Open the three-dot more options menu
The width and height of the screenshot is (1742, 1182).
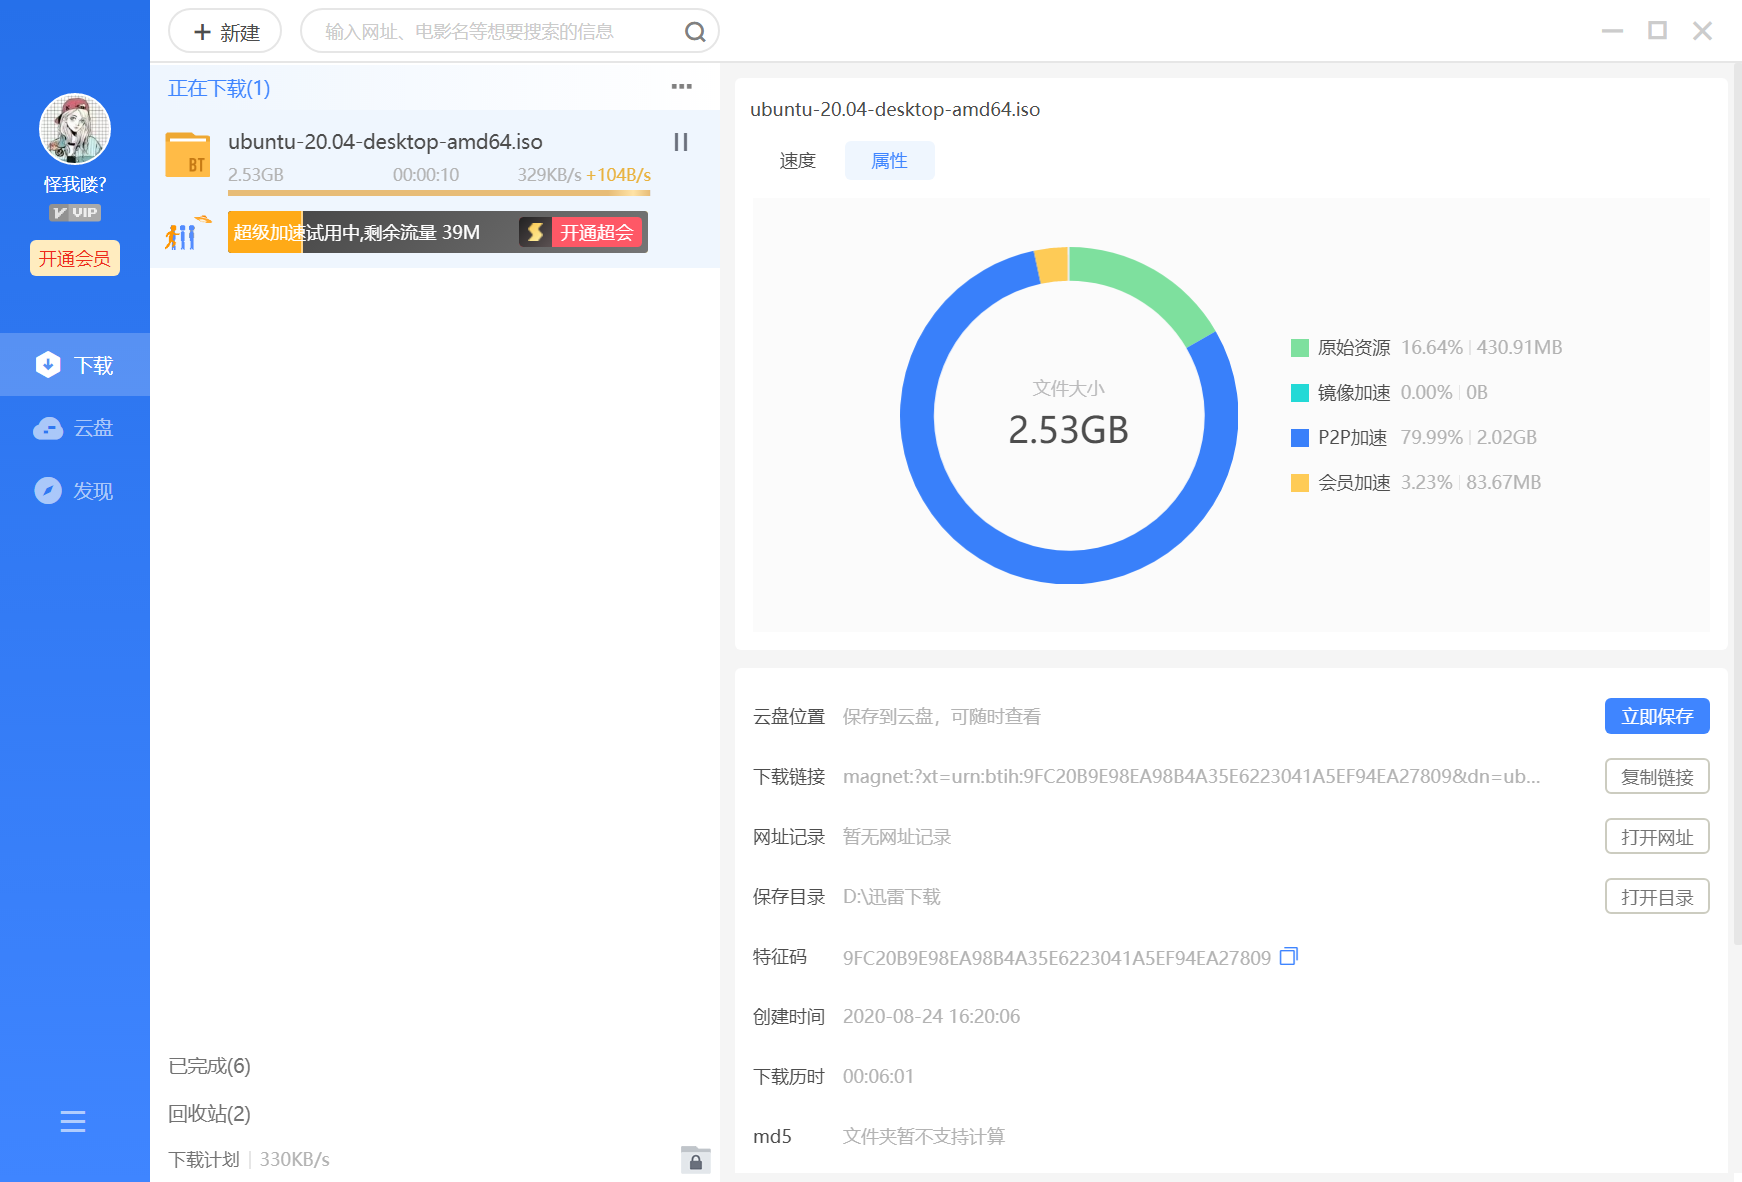[x=681, y=87]
